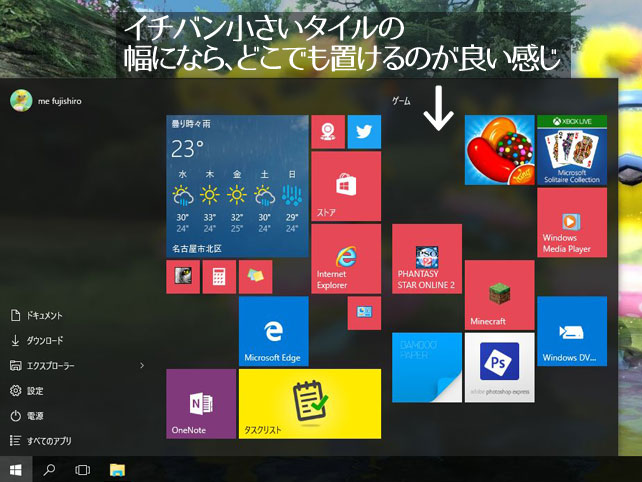Click the Windows Start button
The height and width of the screenshot is (482, 642).
pos(16,470)
